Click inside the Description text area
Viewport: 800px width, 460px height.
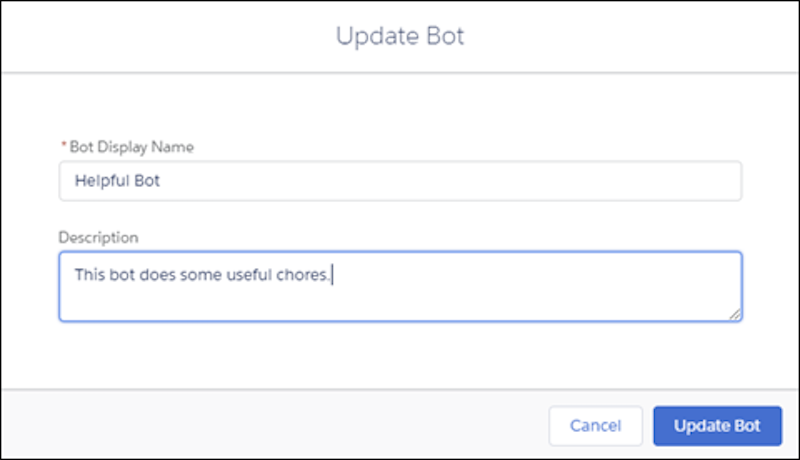pos(400,286)
